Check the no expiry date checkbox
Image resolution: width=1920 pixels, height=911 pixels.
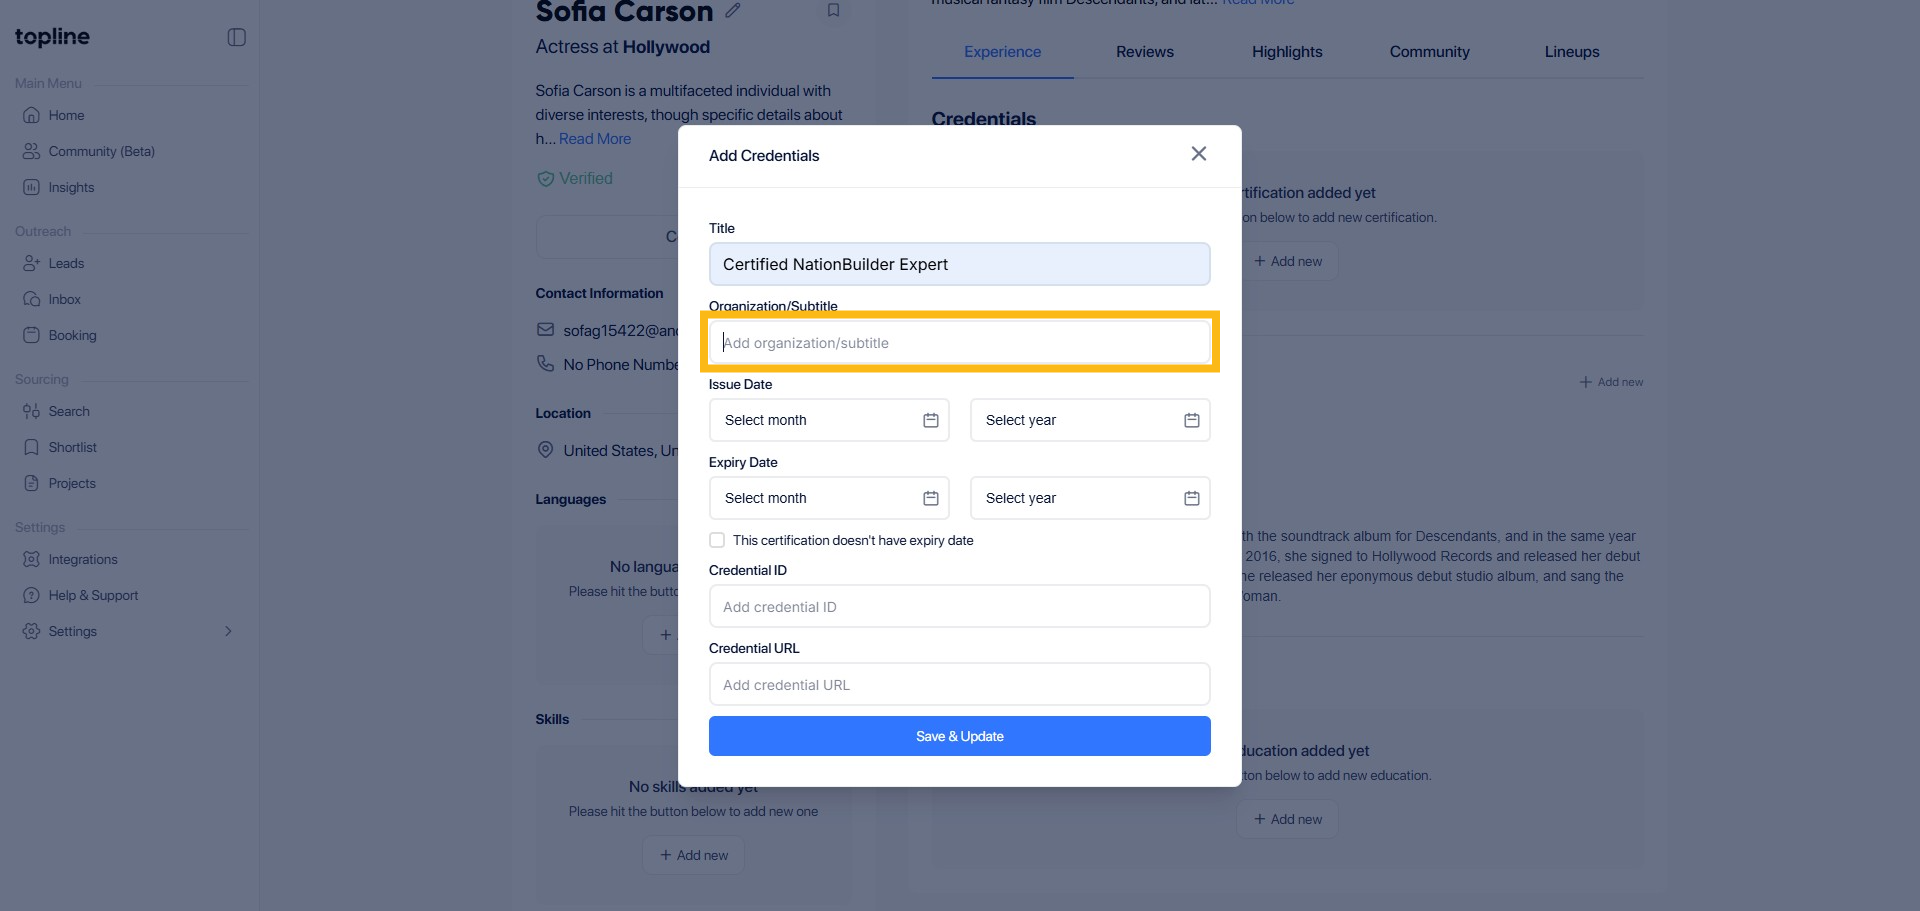(x=717, y=540)
